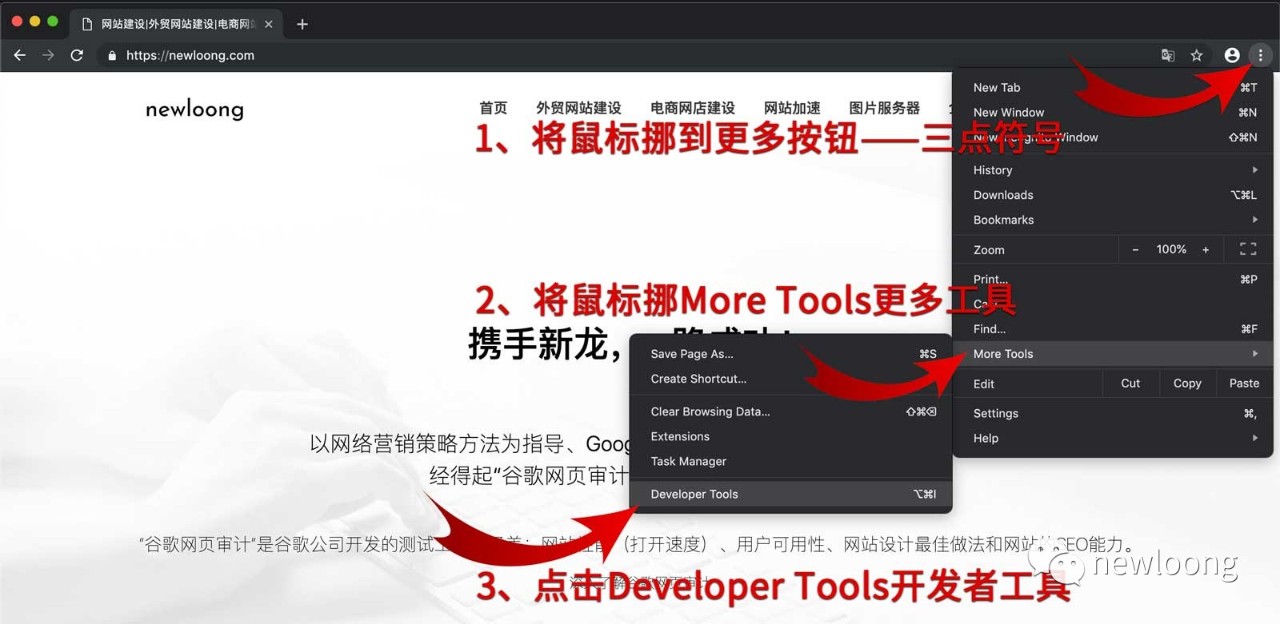Image resolution: width=1280 pixels, height=624 pixels.
Task: Select Task Manager from the submenu
Action: coord(688,461)
